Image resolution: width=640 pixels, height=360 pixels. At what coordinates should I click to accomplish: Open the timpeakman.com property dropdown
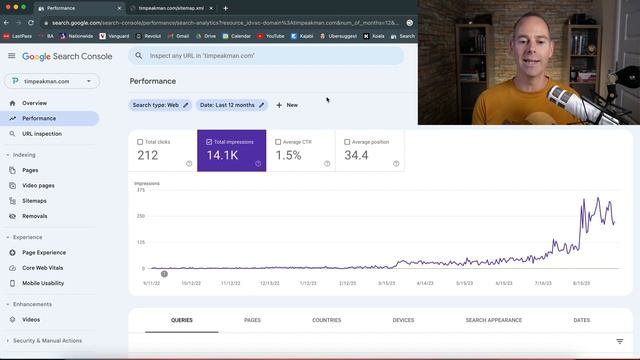tap(52, 81)
